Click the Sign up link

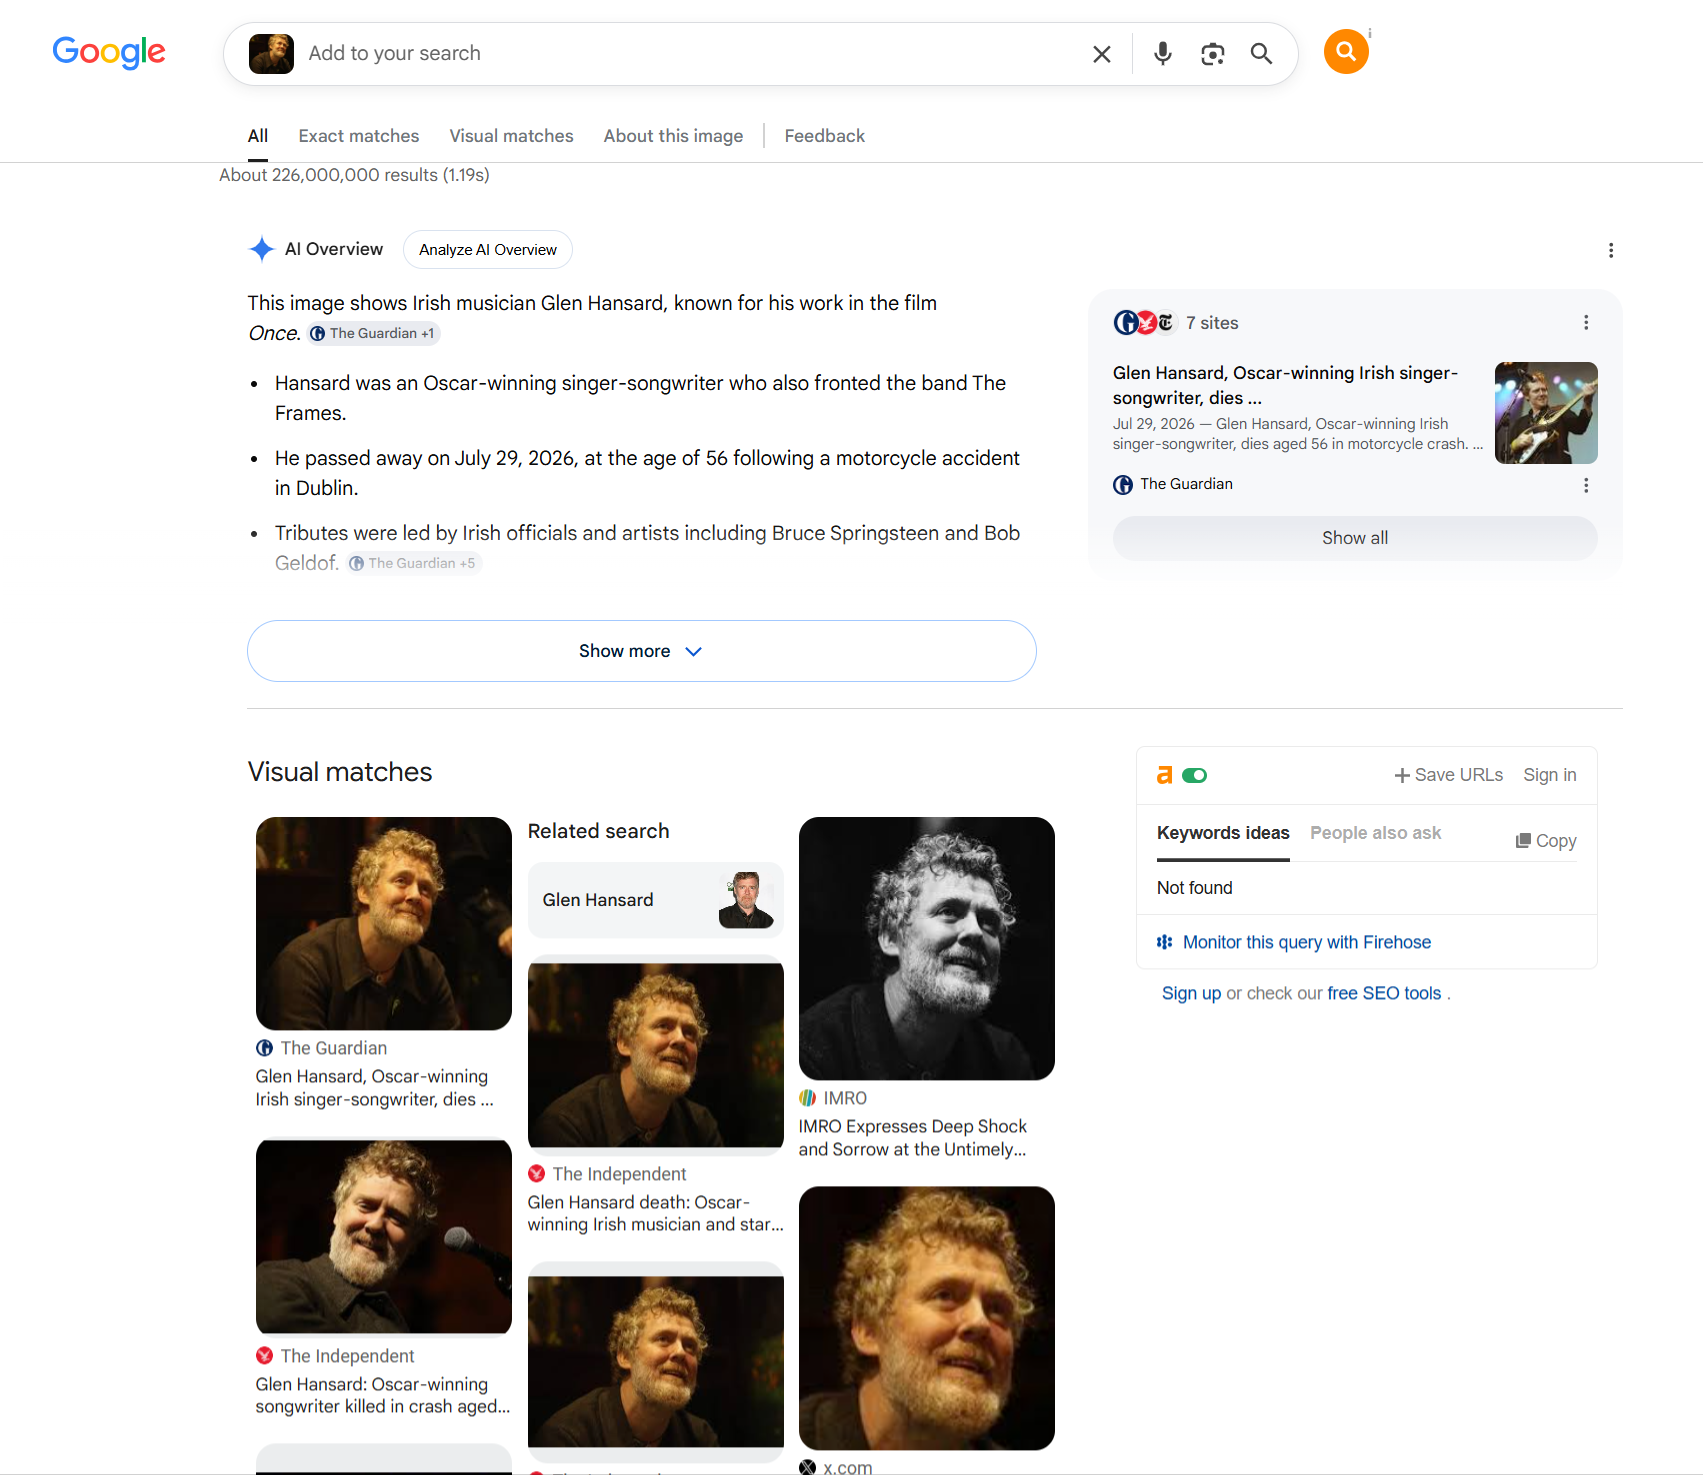1191,993
